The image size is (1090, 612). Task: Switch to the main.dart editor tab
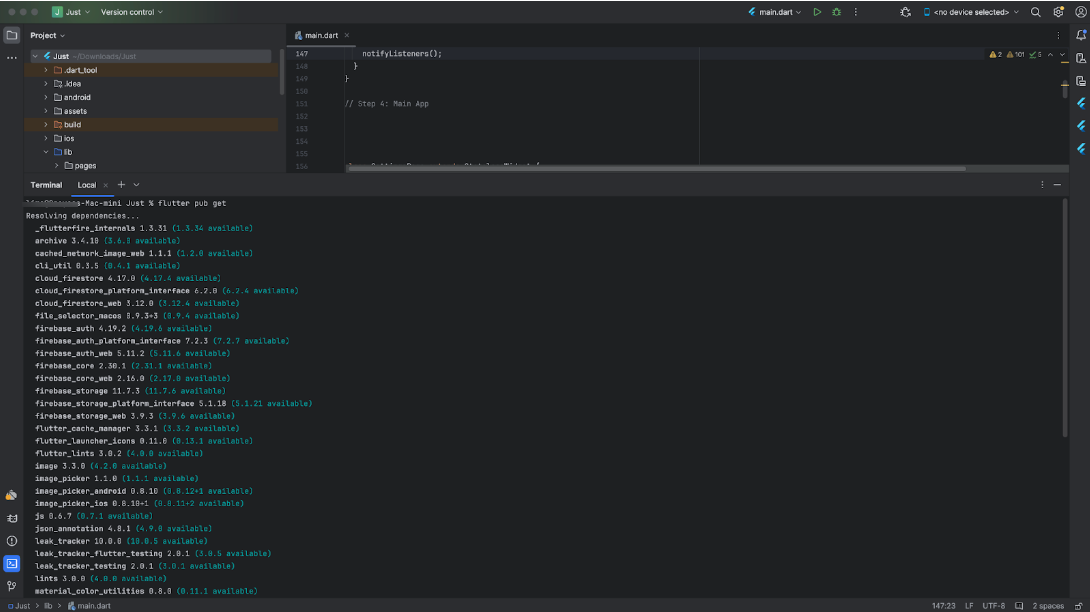[x=322, y=35]
